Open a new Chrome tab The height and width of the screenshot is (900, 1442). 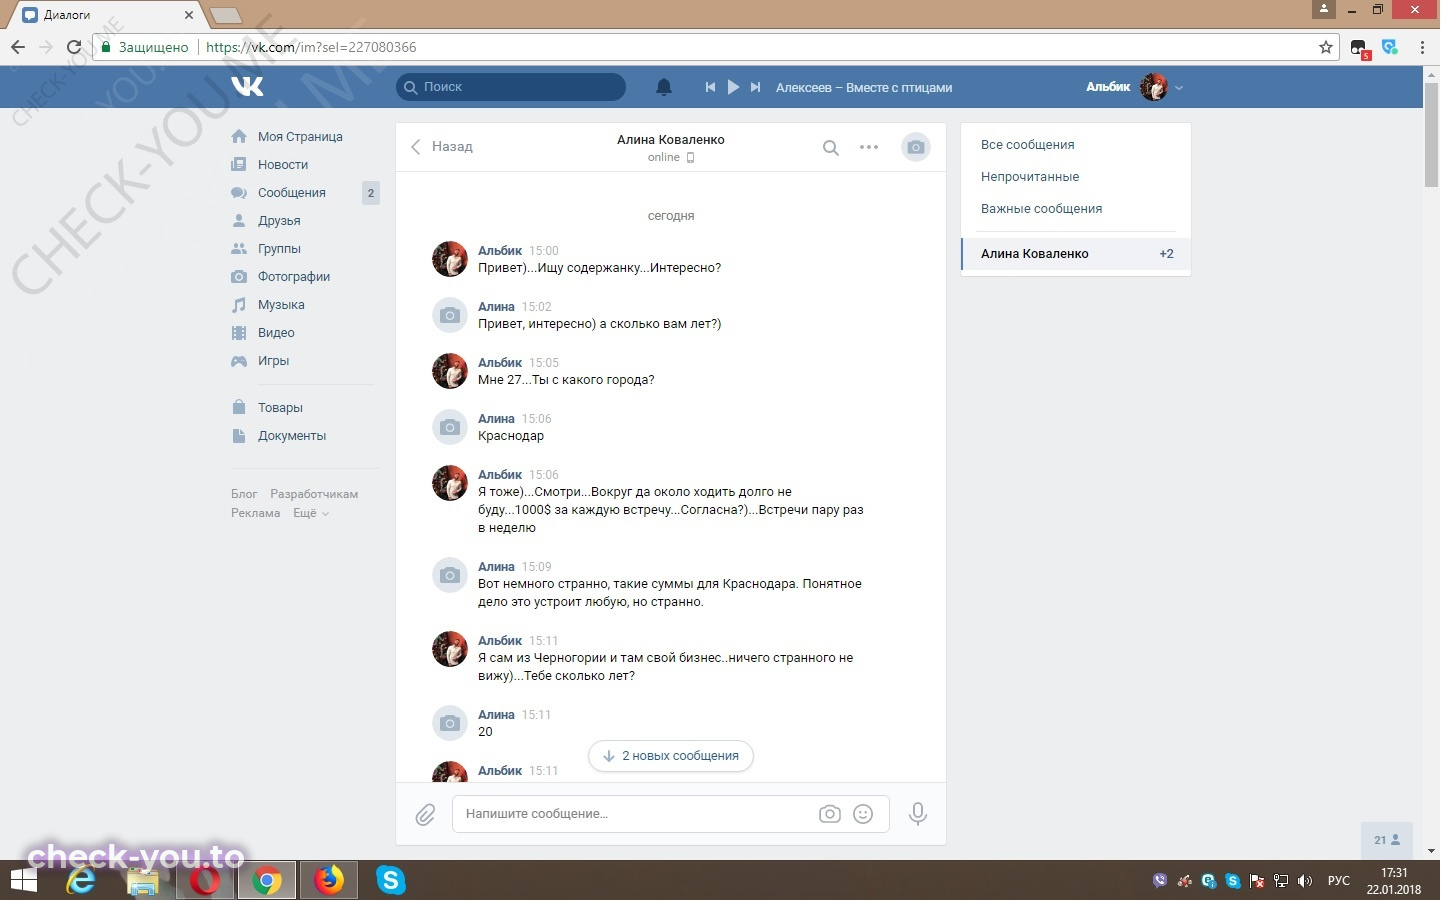click(226, 15)
